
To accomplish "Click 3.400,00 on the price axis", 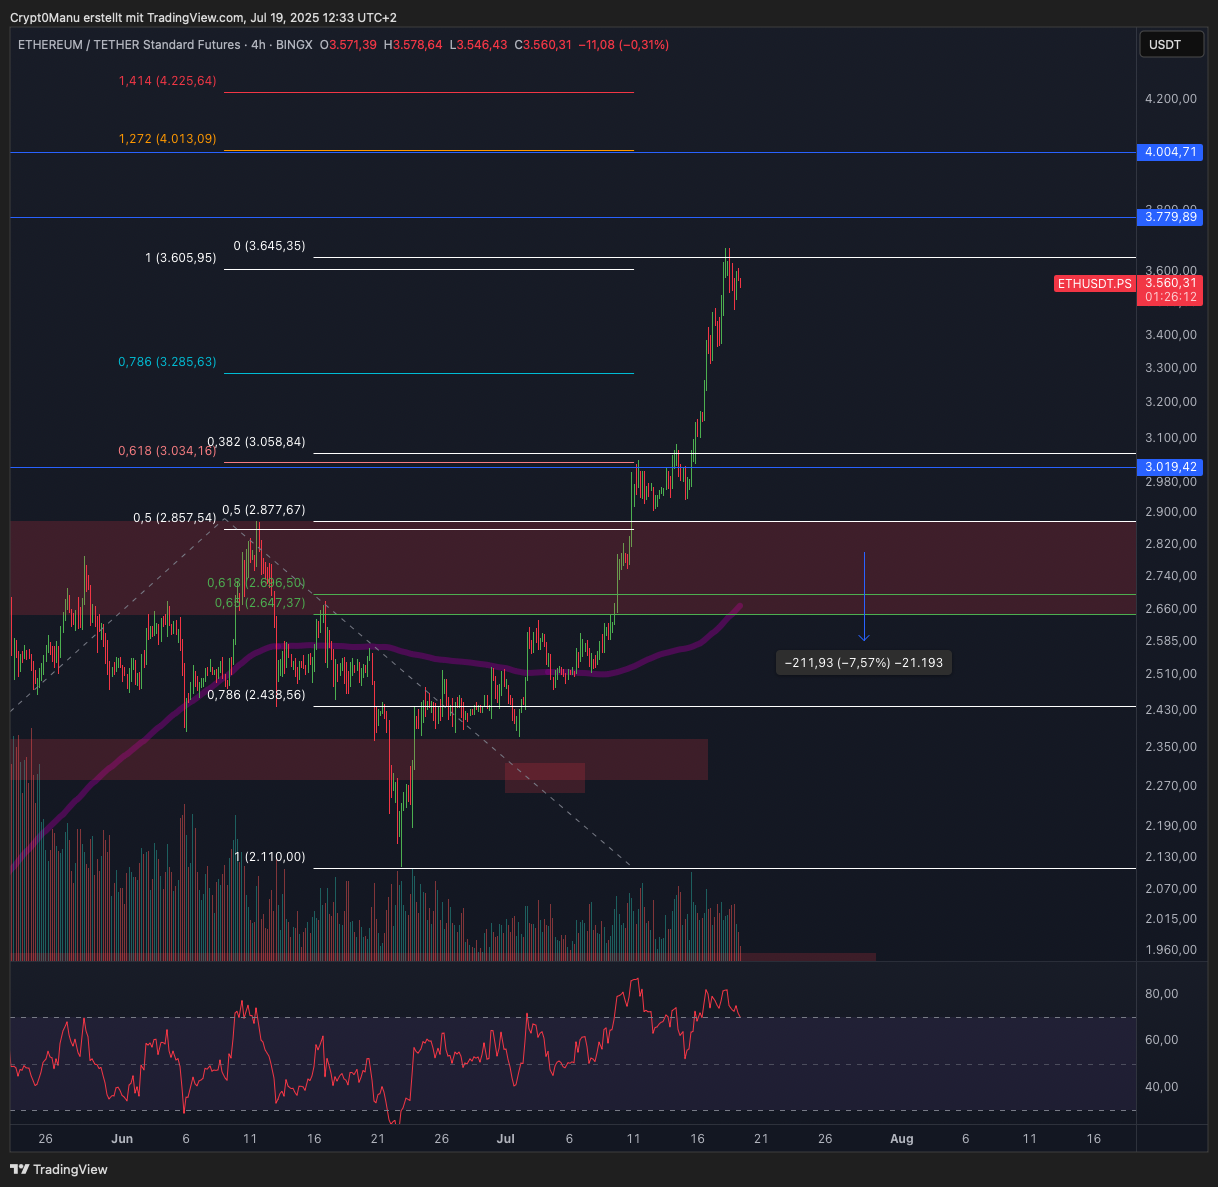I will click(x=1170, y=334).
